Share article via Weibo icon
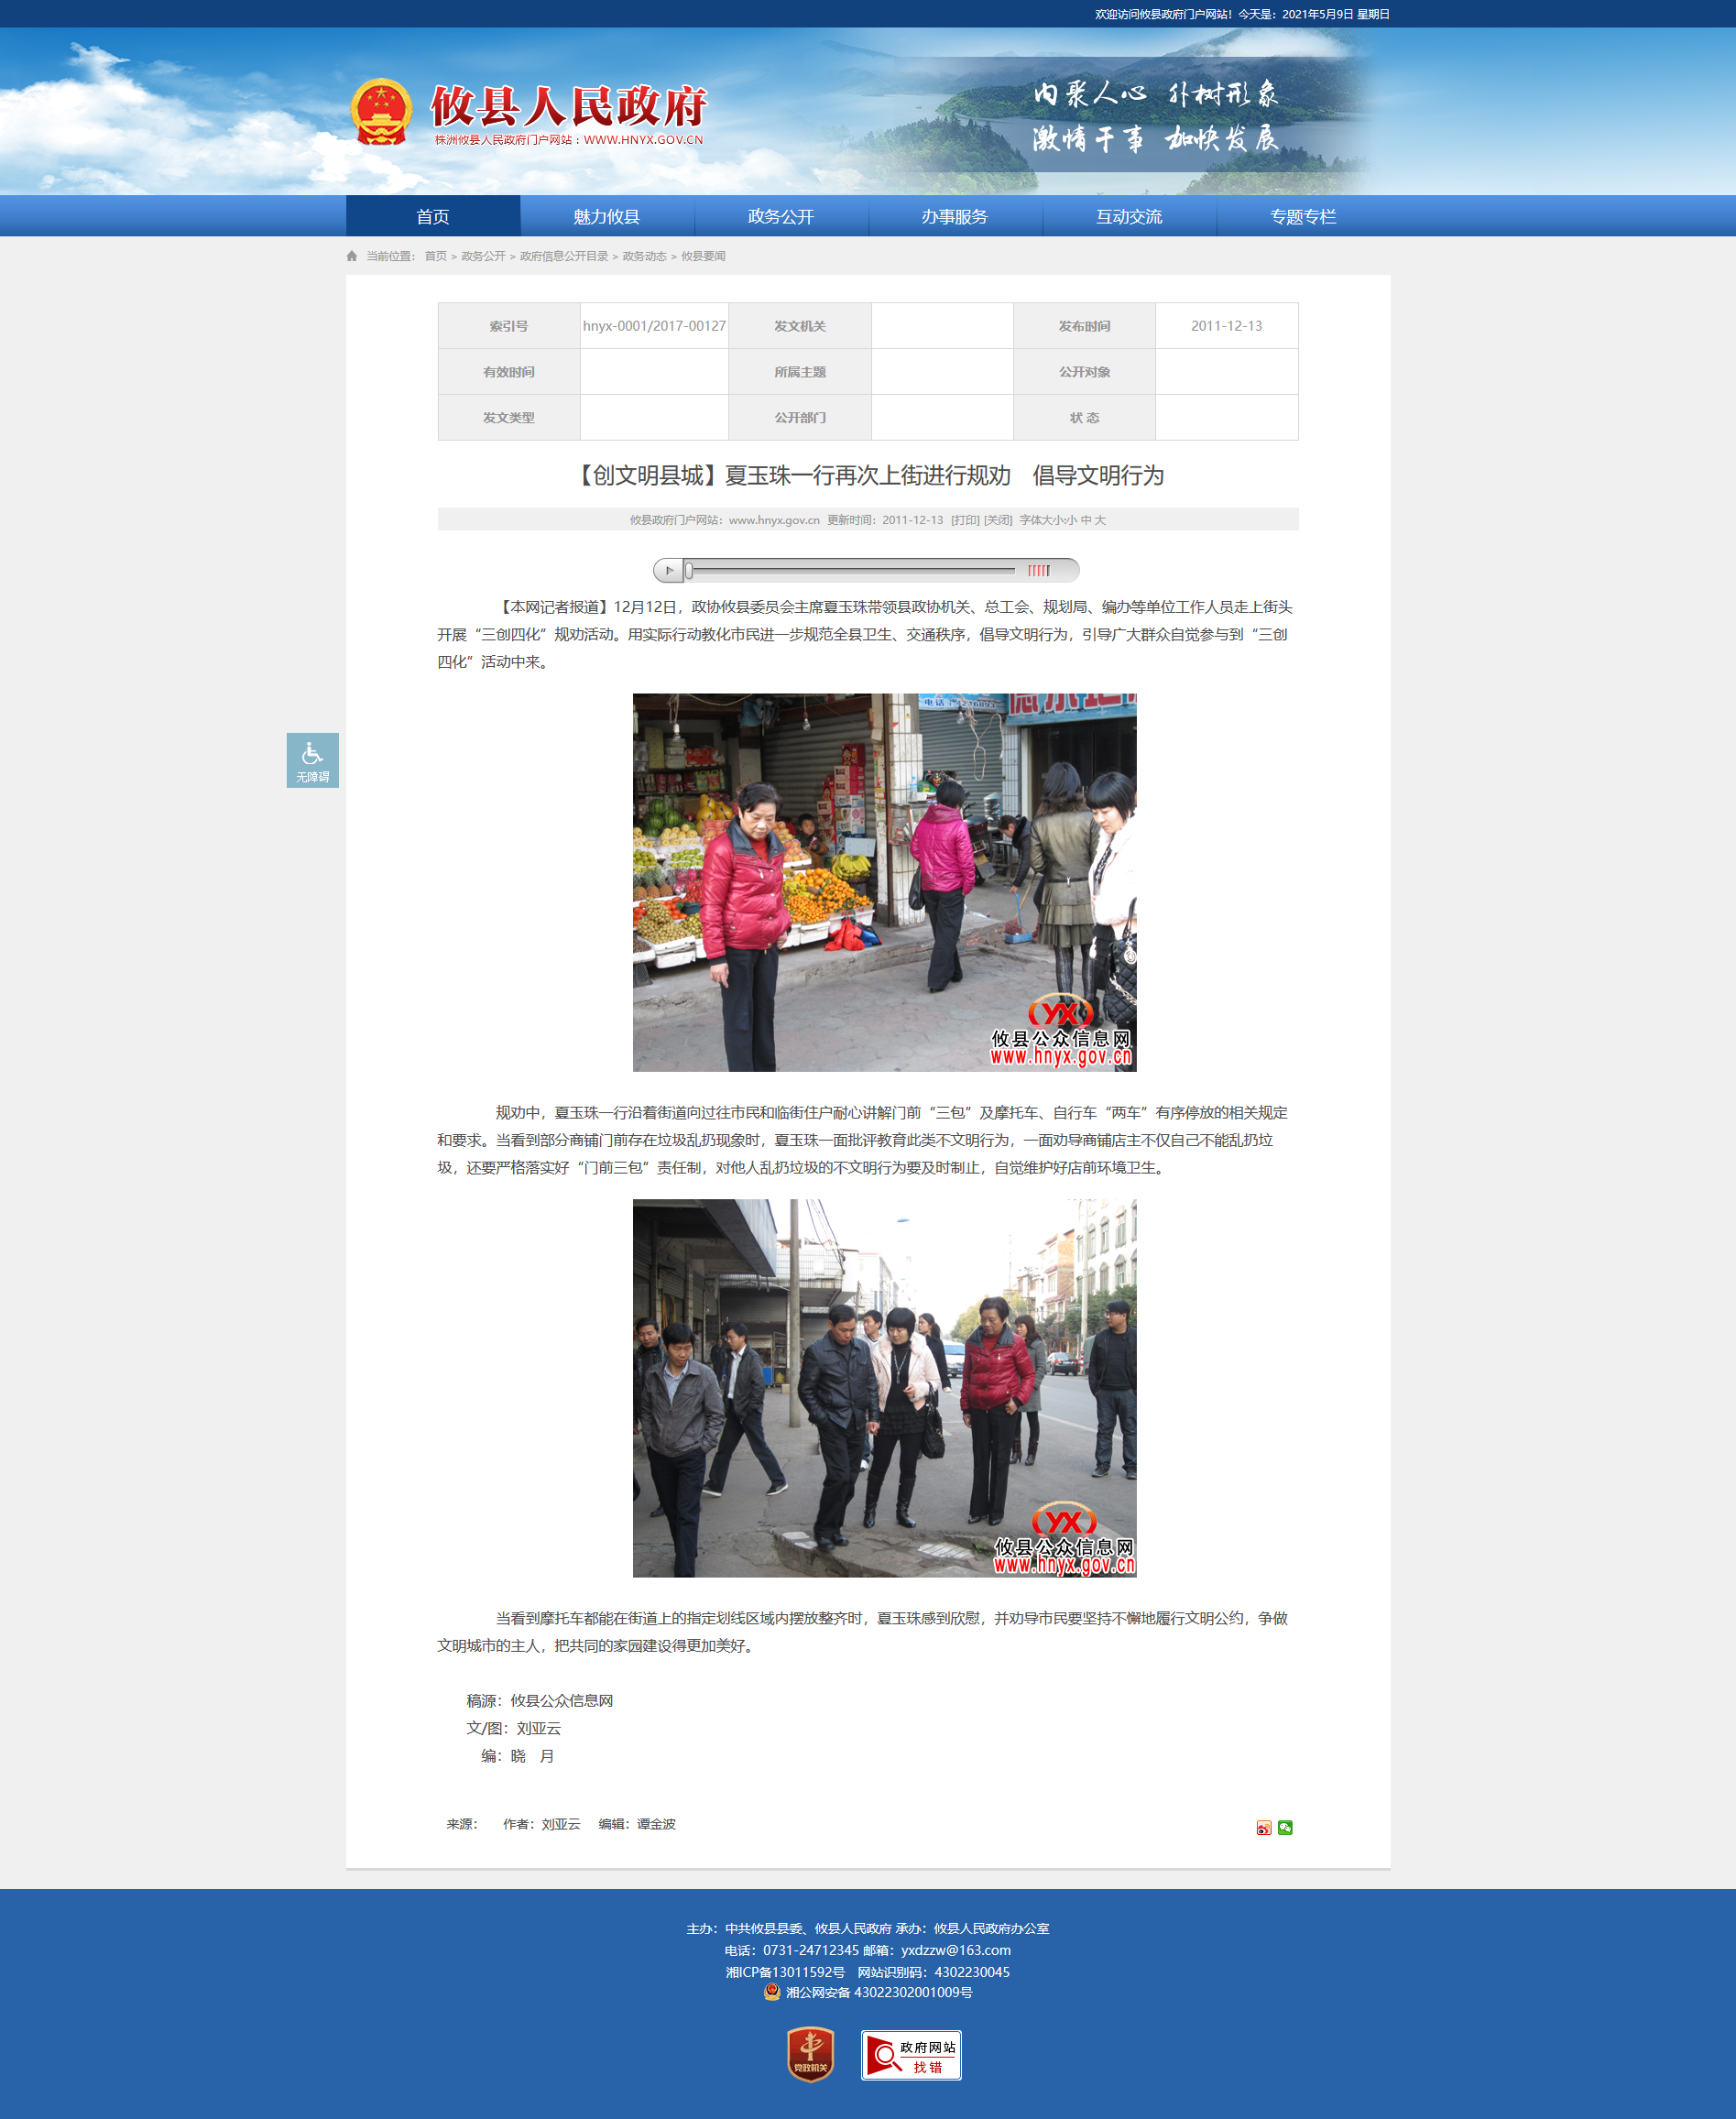 point(1264,1827)
